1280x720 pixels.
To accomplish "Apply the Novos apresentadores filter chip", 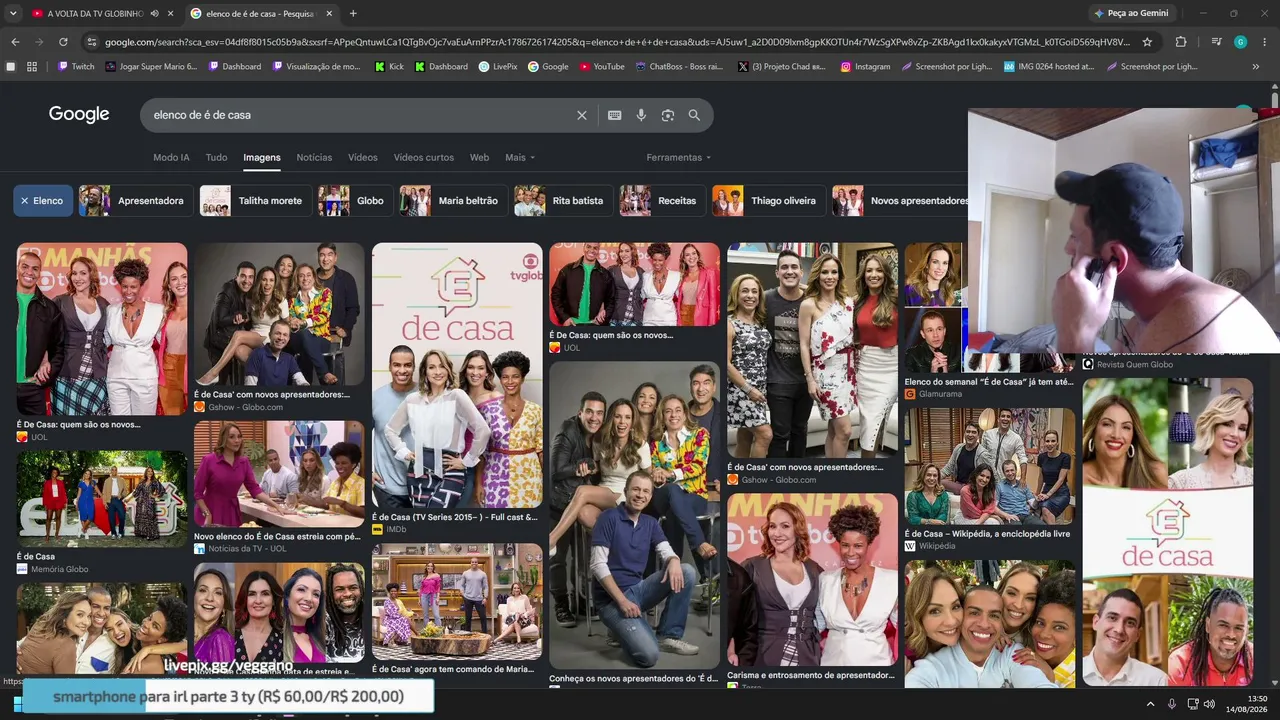I will tap(901, 200).
